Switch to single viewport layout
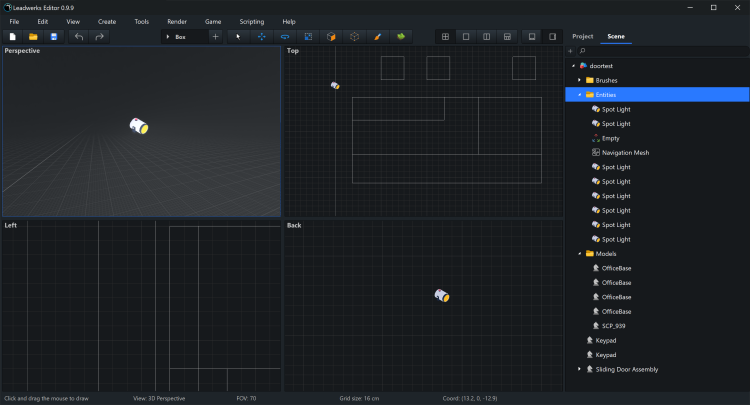This screenshot has height=405, width=750. click(466, 37)
